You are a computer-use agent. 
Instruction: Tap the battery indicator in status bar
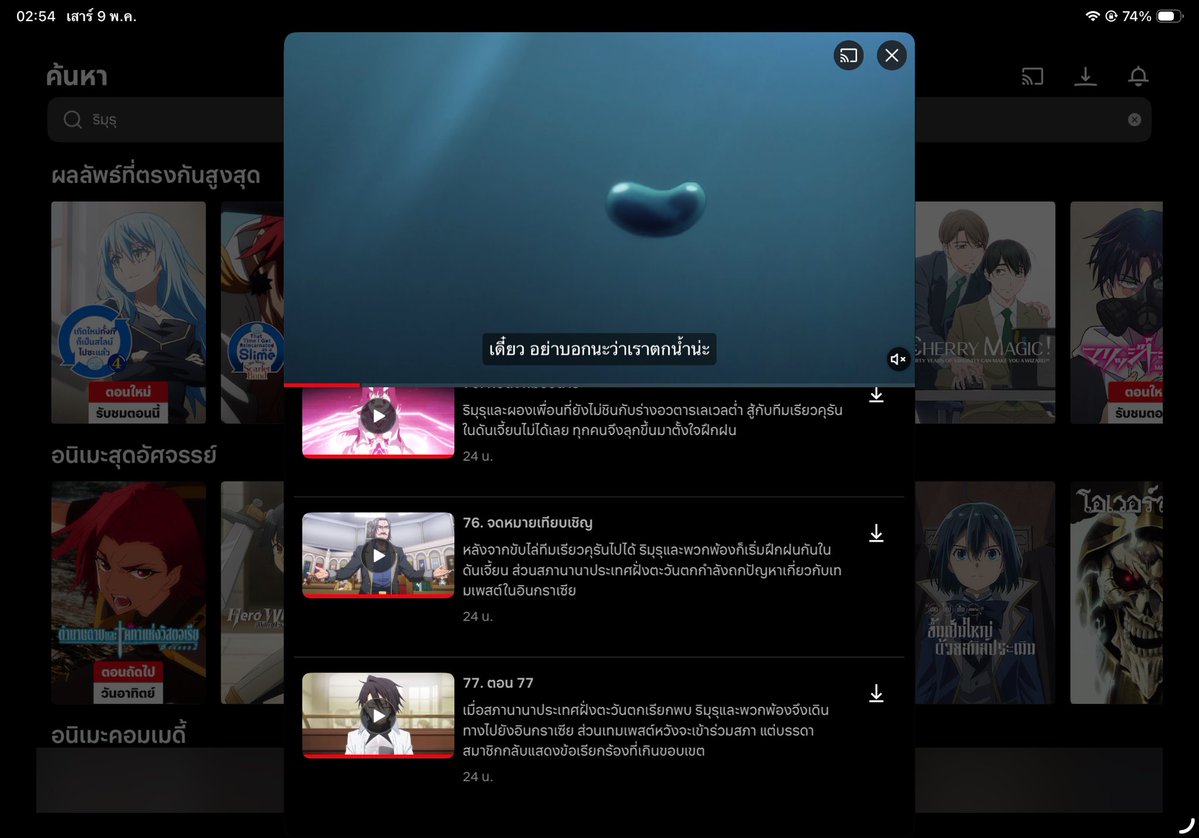point(1169,16)
